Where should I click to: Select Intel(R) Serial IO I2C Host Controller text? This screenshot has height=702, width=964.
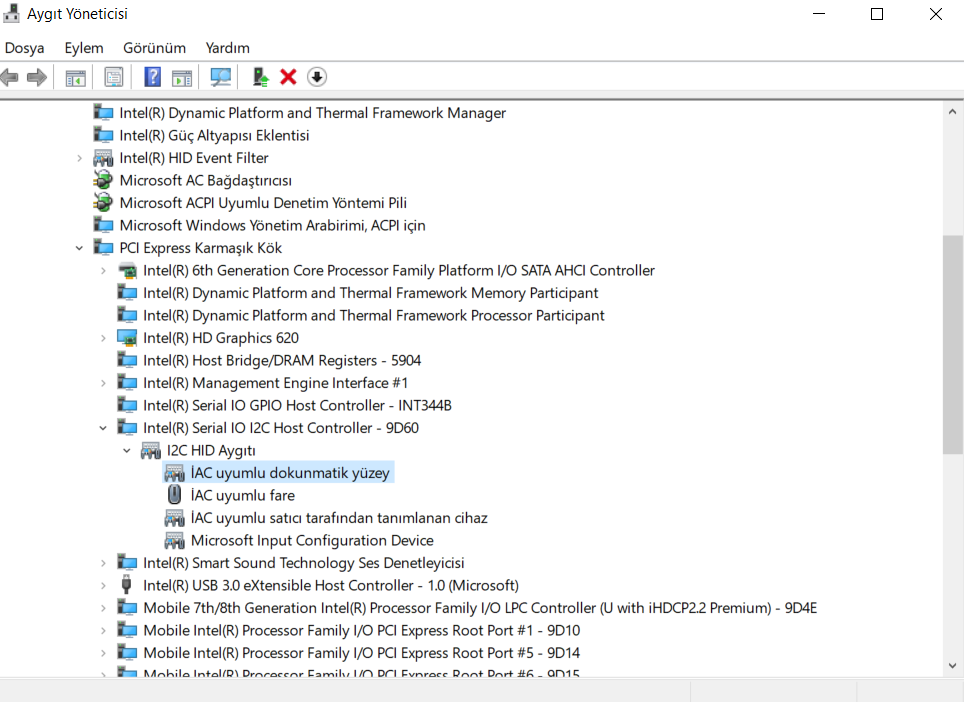[281, 428]
